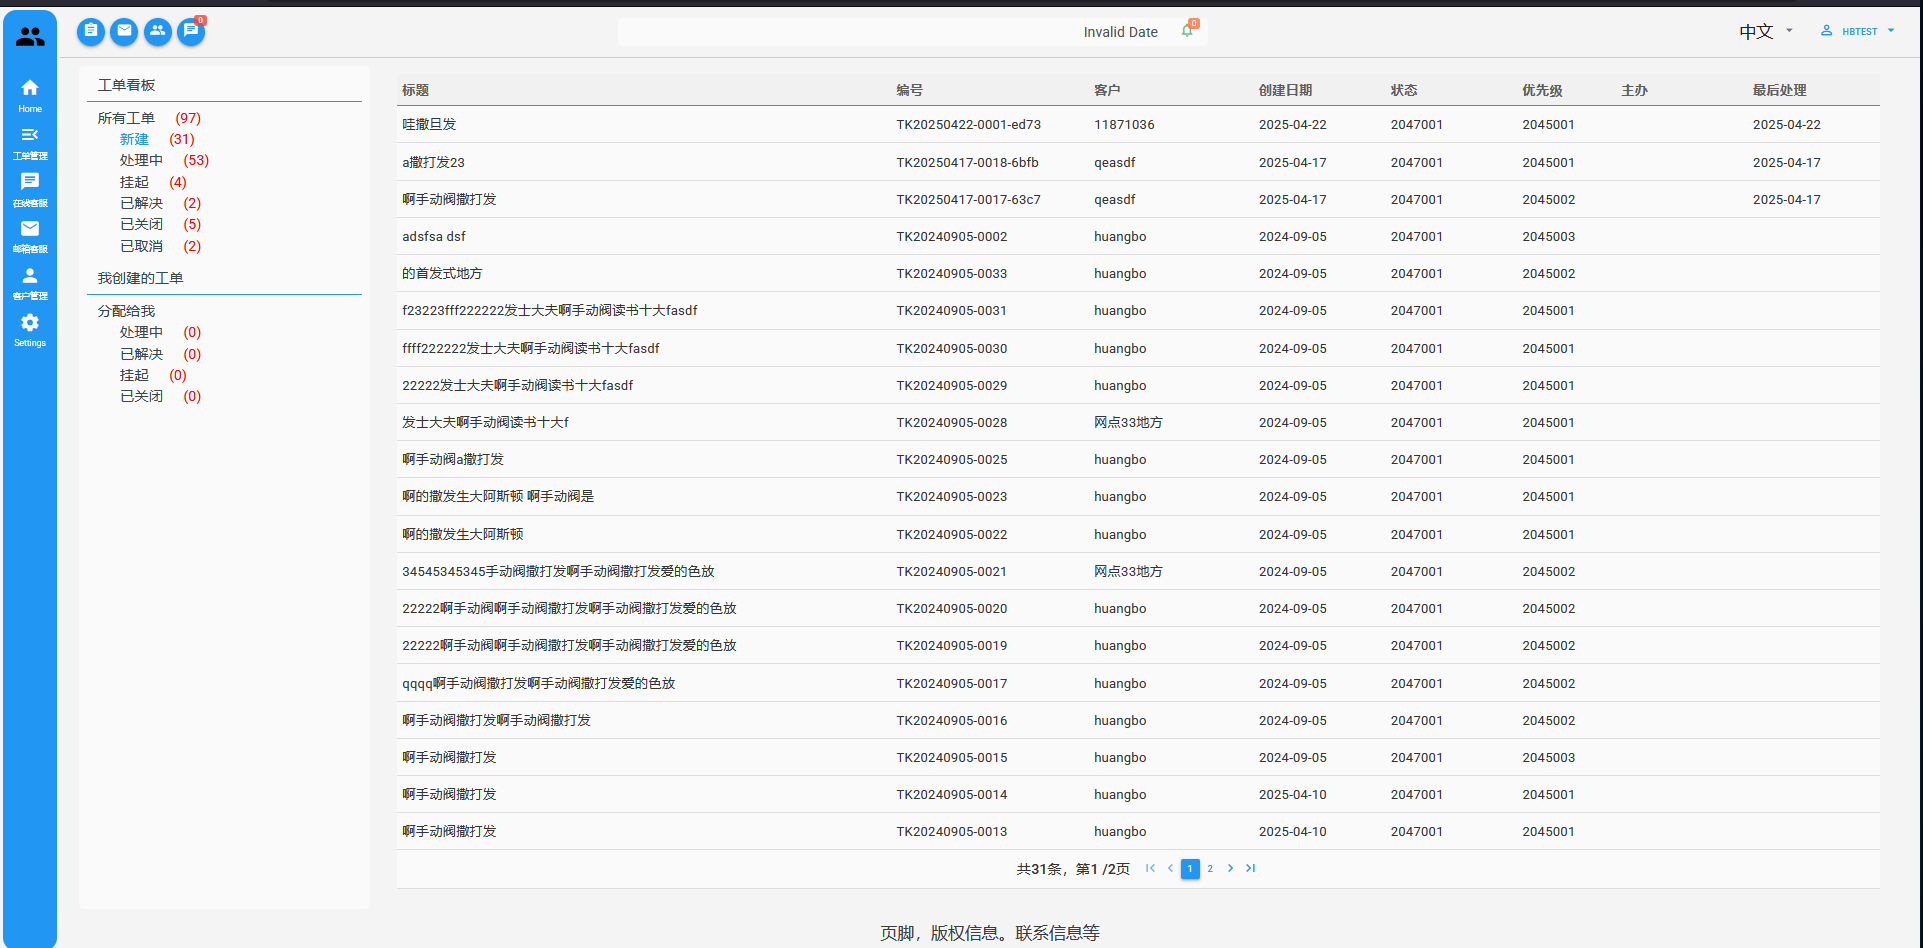Click the round group-people toolbar button
The width and height of the screenshot is (1923, 948).
[x=157, y=31]
